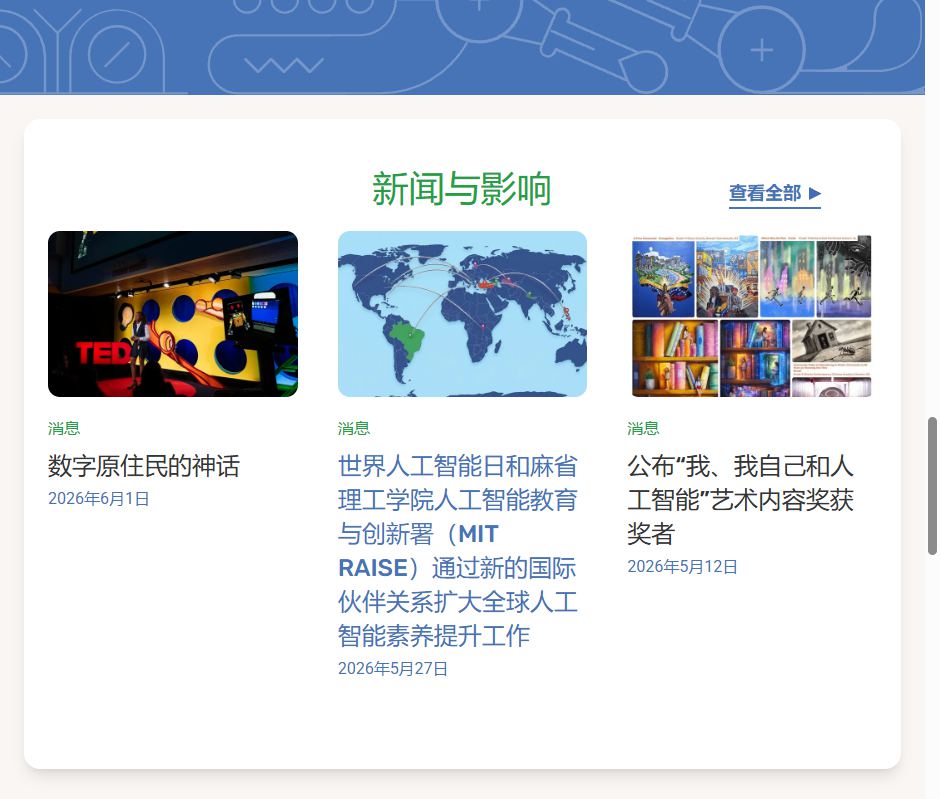Click the date 2026年5月12日
Viewport: 940px width, 799px height.
[x=682, y=566]
